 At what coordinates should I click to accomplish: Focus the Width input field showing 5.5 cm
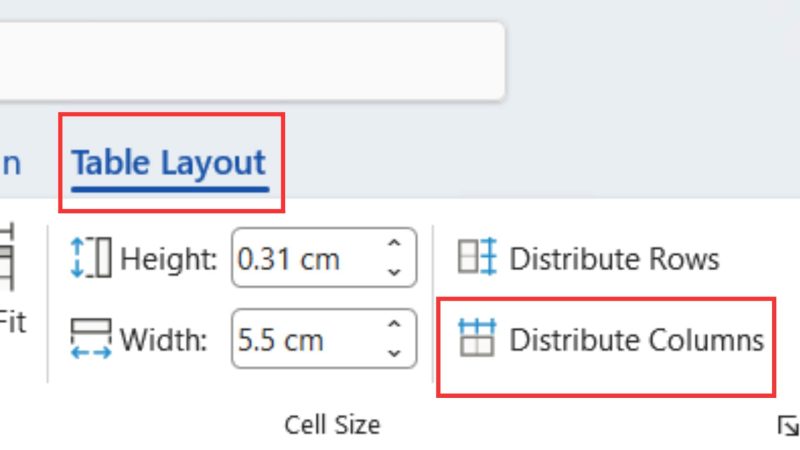(324, 339)
